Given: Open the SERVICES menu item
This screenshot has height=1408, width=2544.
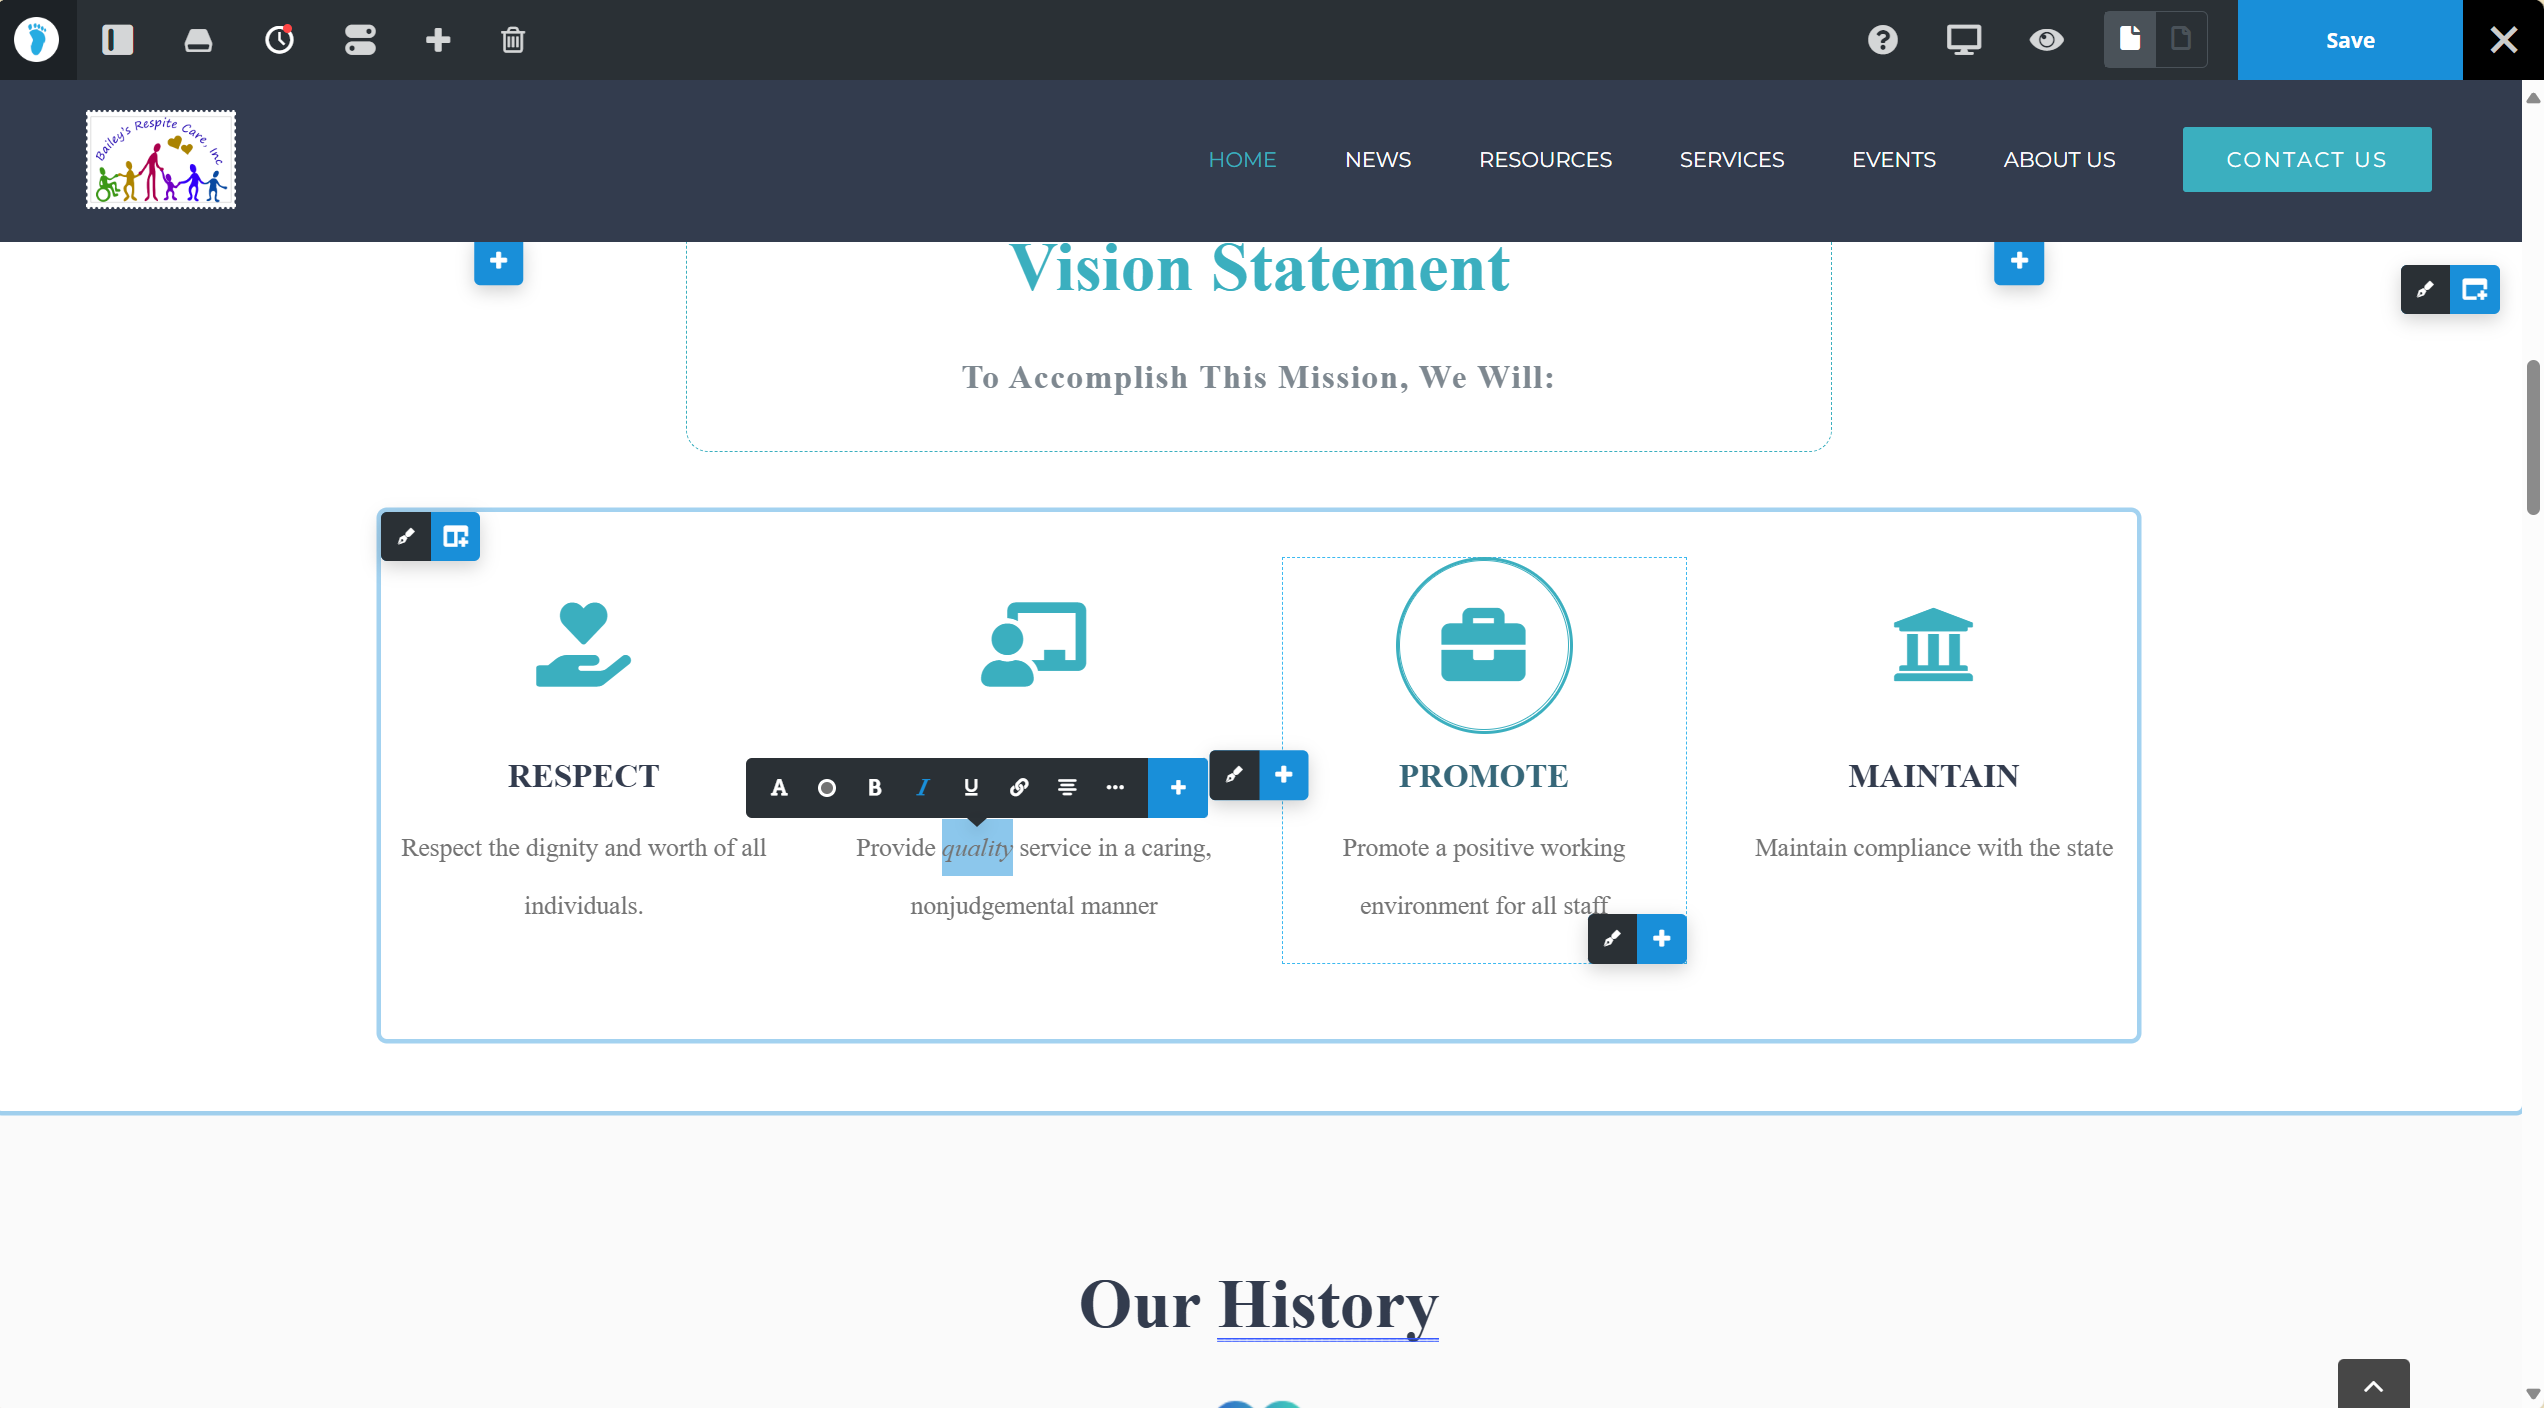Looking at the screenshot, I should (x=1731, y=160).
